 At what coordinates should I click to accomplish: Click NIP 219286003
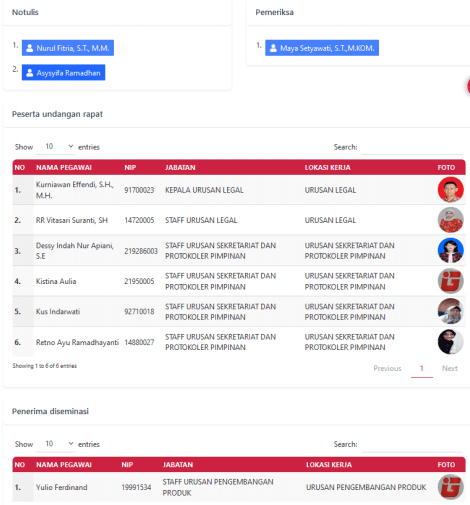(141, 251)
